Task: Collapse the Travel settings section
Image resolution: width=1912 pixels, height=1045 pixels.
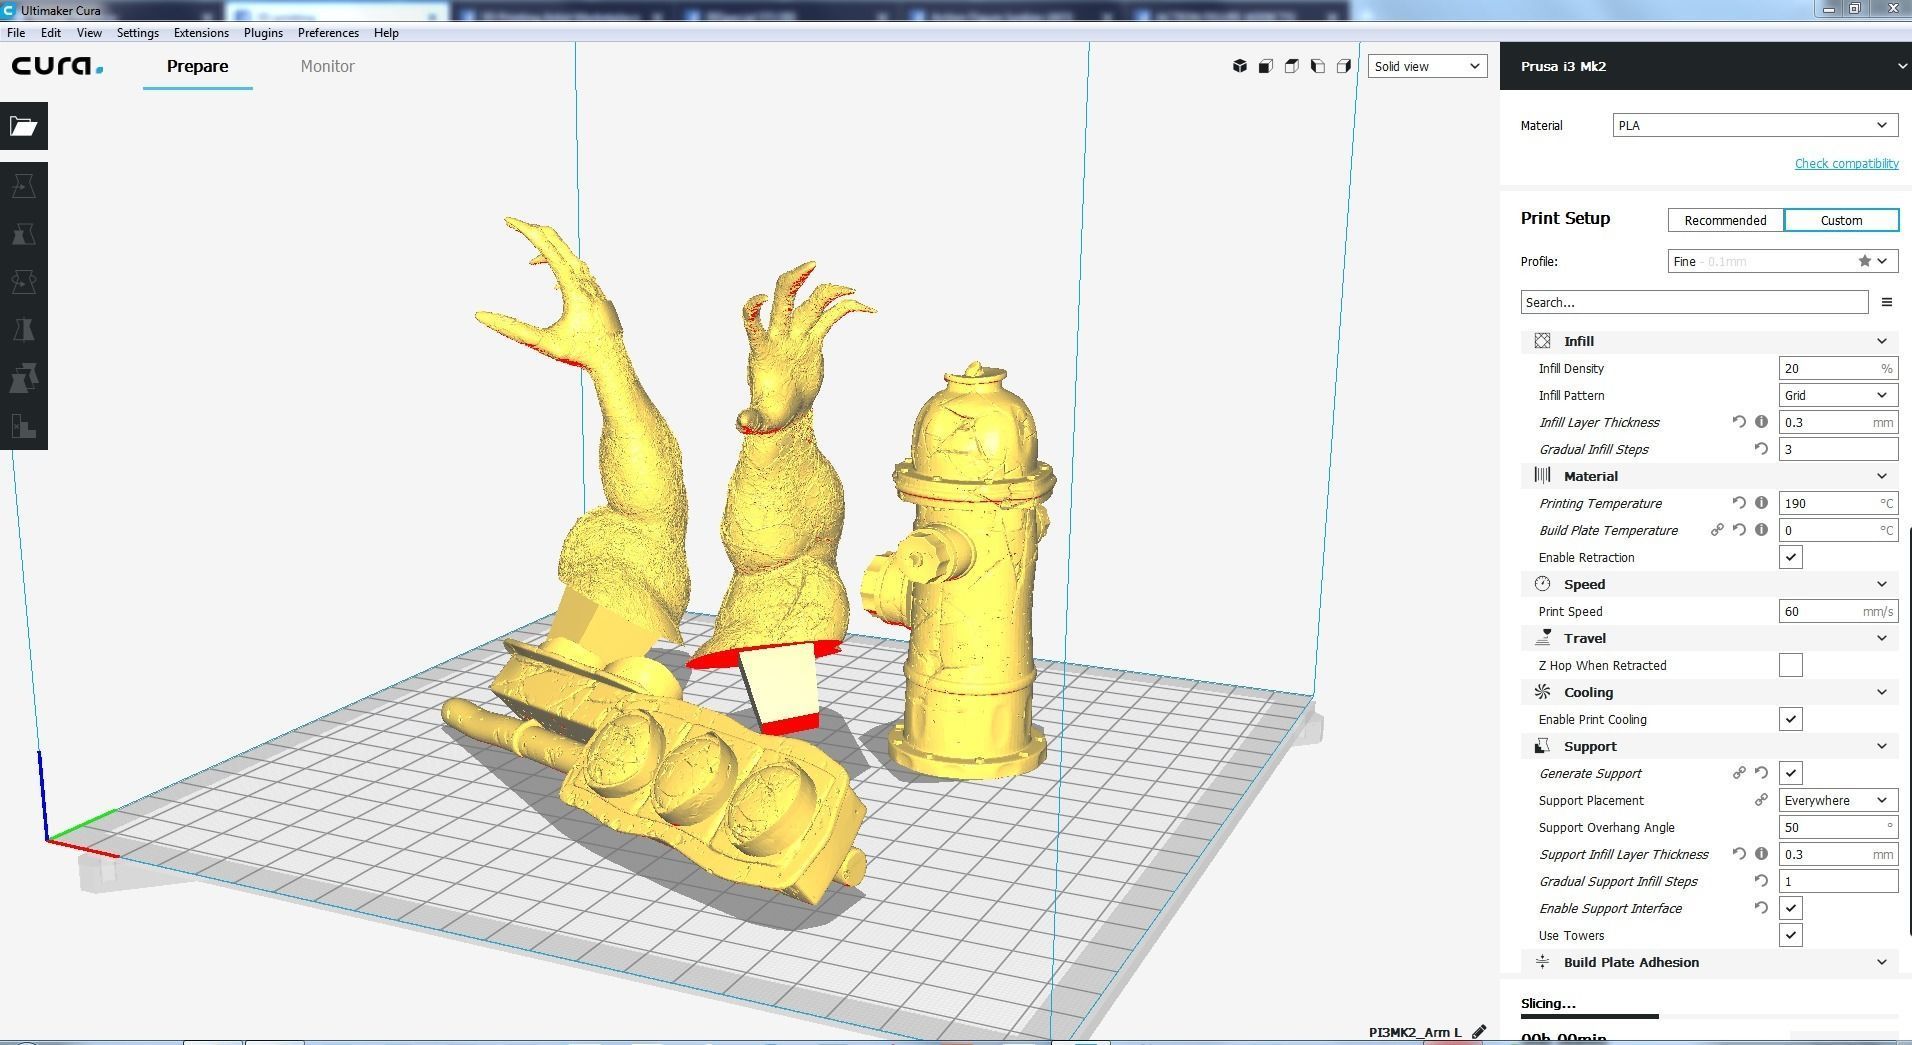Action: pos(1710,638)
